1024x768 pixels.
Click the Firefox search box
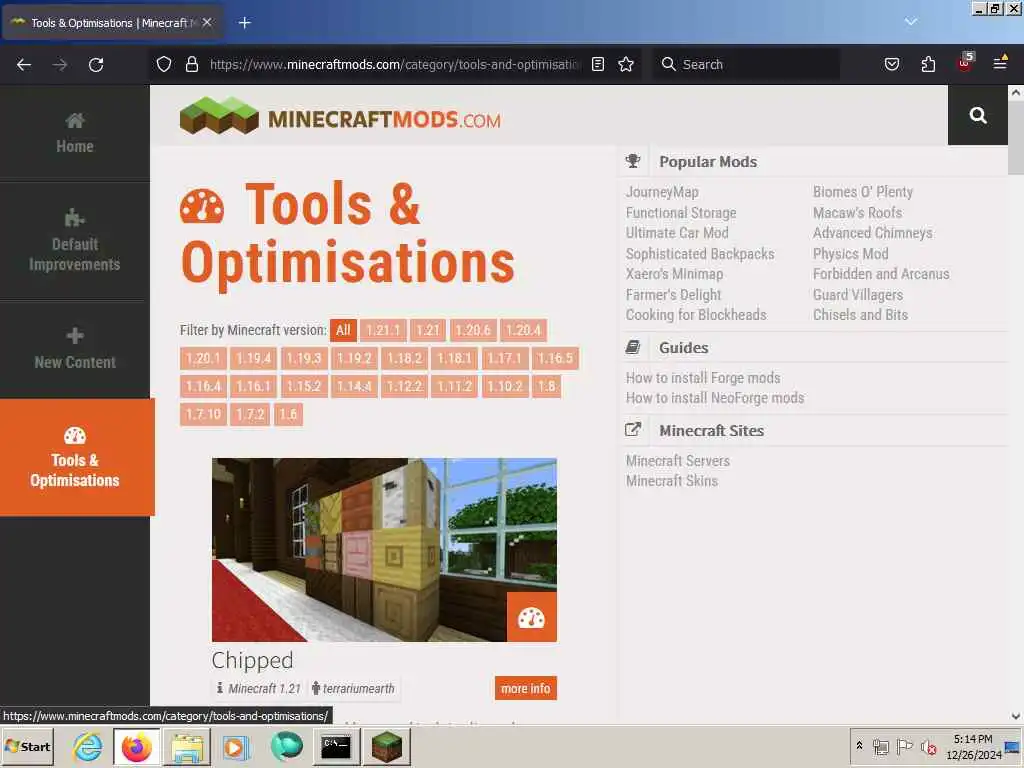pos(746,64)
